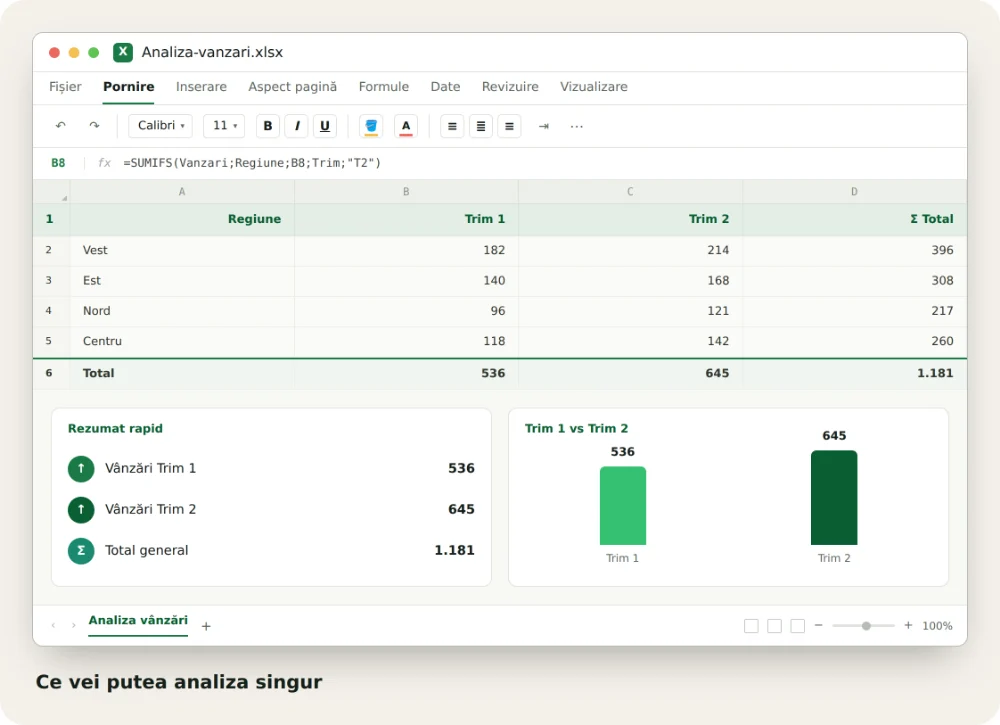Image resolution: width=1000 pixels, height=725 pixels.
Task: Select column D header
Action: point(855,192)
